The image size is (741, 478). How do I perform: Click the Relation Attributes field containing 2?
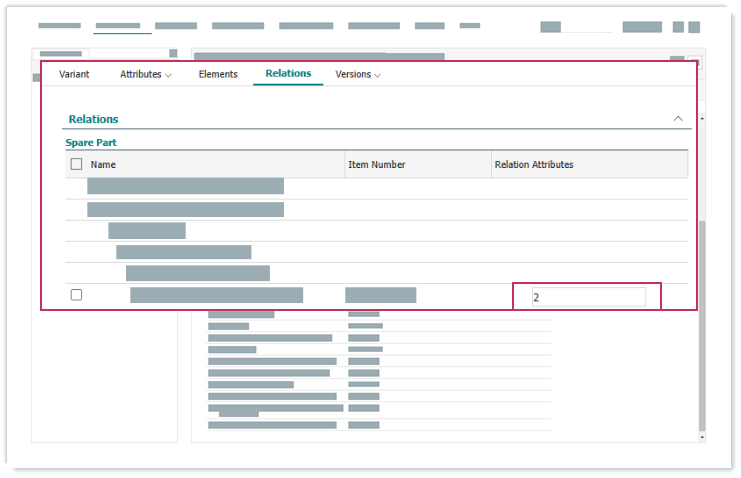click(588, 297)
